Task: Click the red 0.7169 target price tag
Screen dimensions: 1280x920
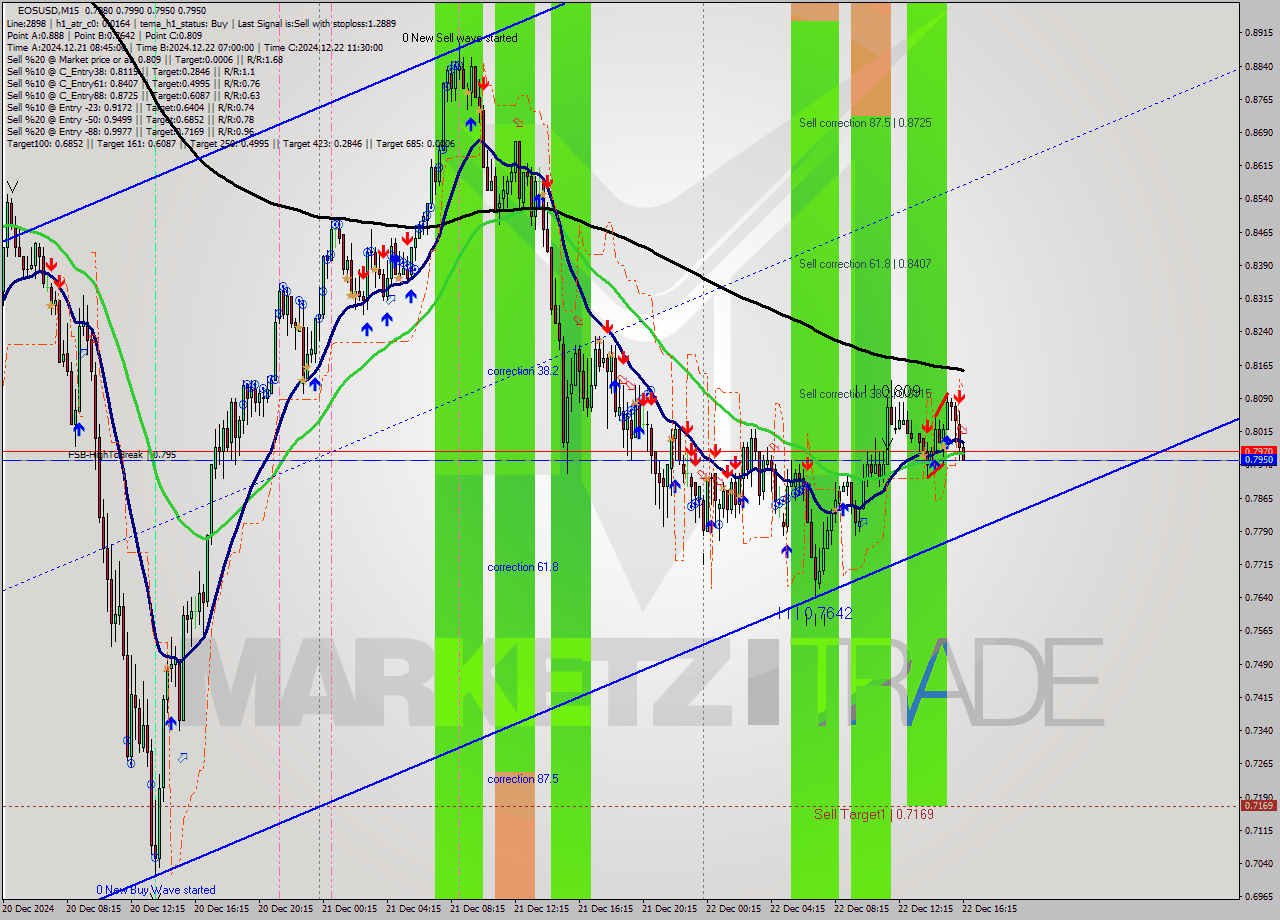Action: 1258,806
